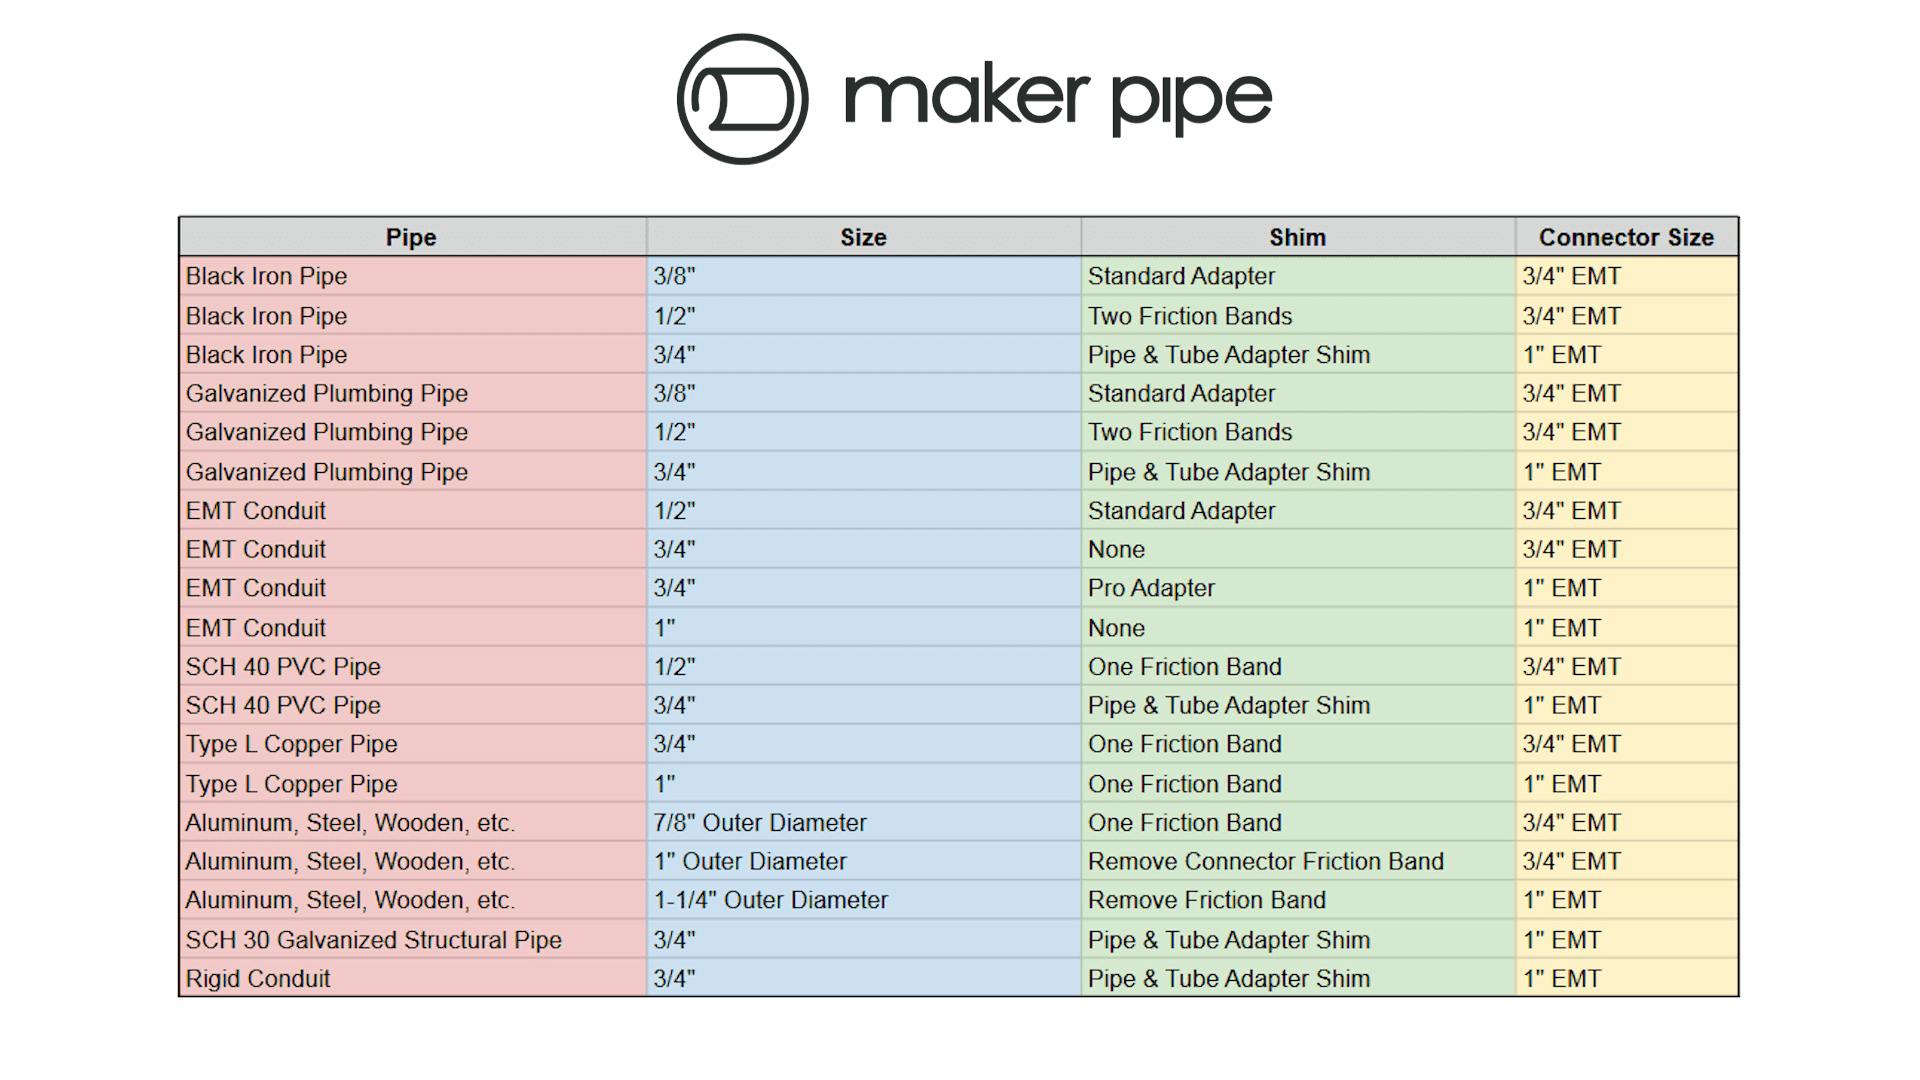Select the Size column header
Viewport: 1920px width, 1080px height.
pyautogui.click(x=863, y=237)
